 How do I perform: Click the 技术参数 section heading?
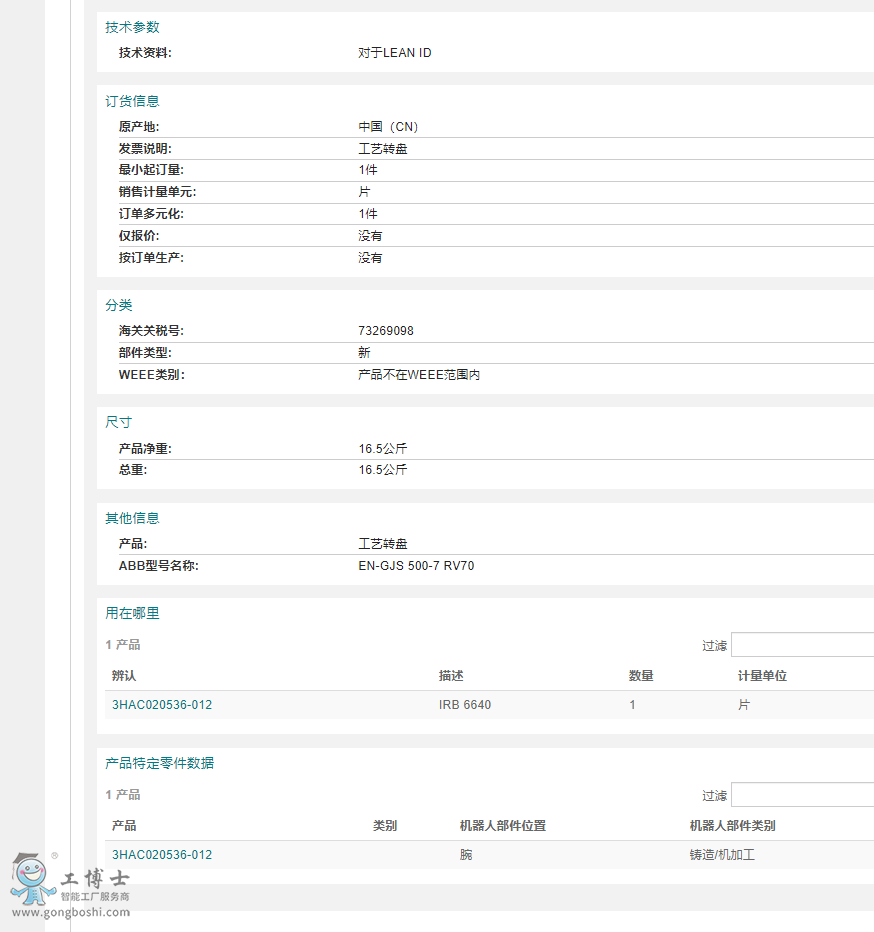133,27
